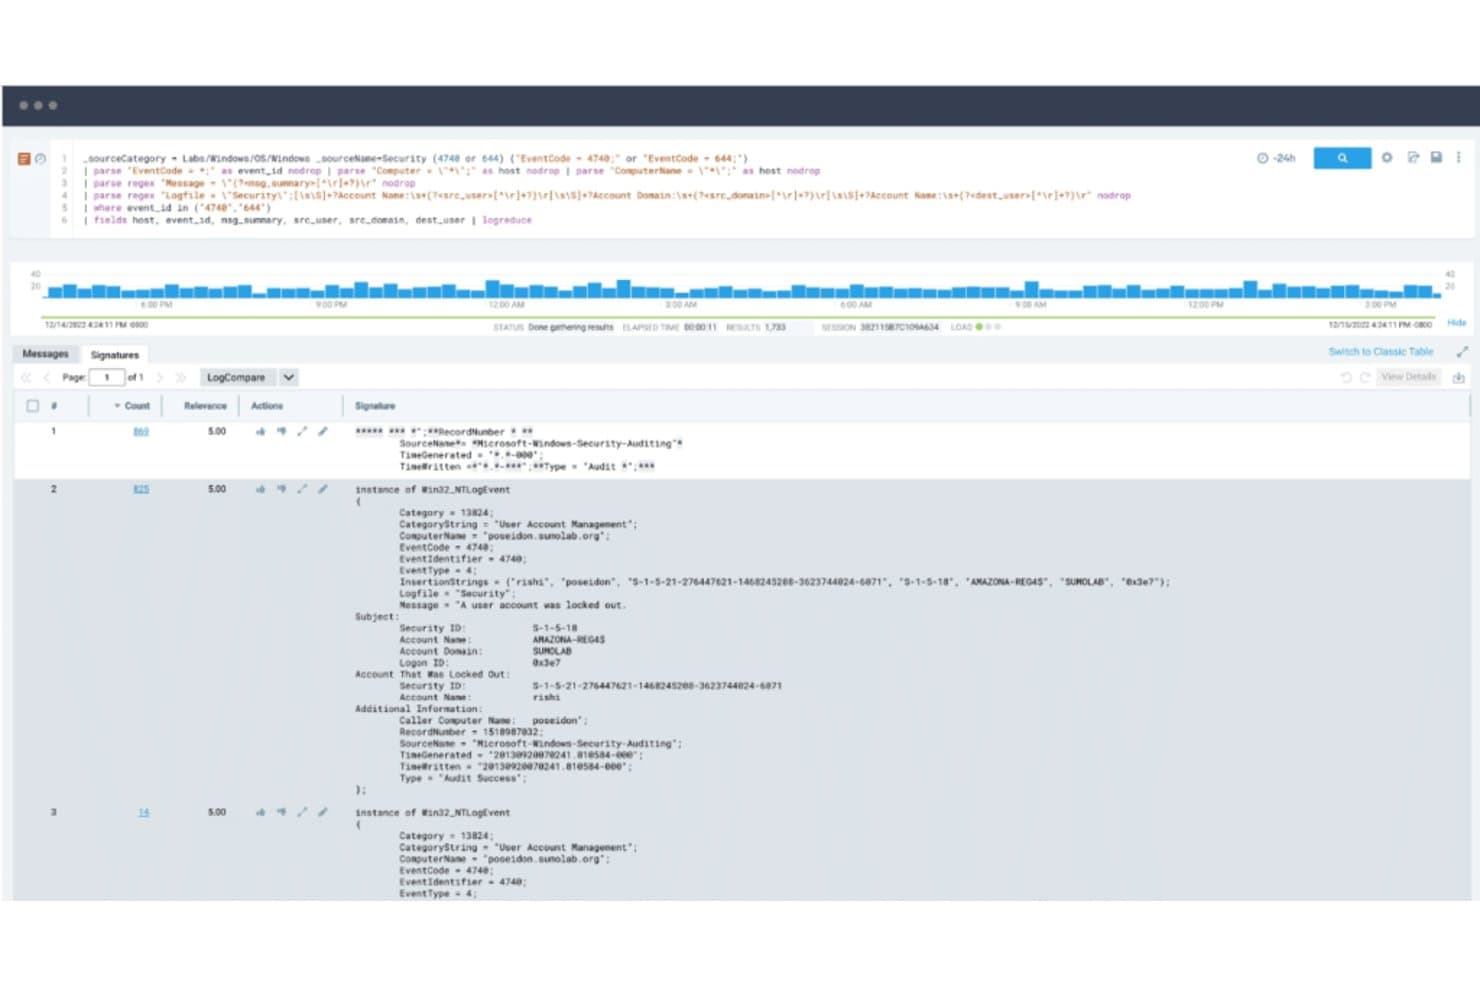Click the redo arrow in results toolbar

pos(1365,377)
